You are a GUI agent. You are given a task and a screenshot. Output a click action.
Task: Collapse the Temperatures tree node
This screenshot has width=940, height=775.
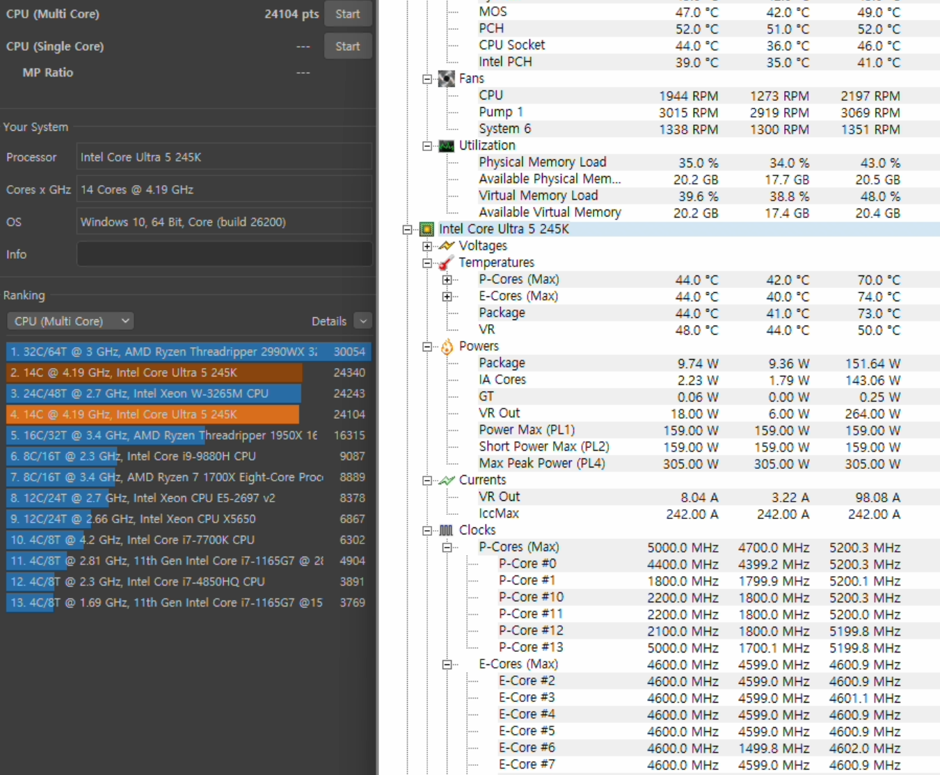[427, 263]
